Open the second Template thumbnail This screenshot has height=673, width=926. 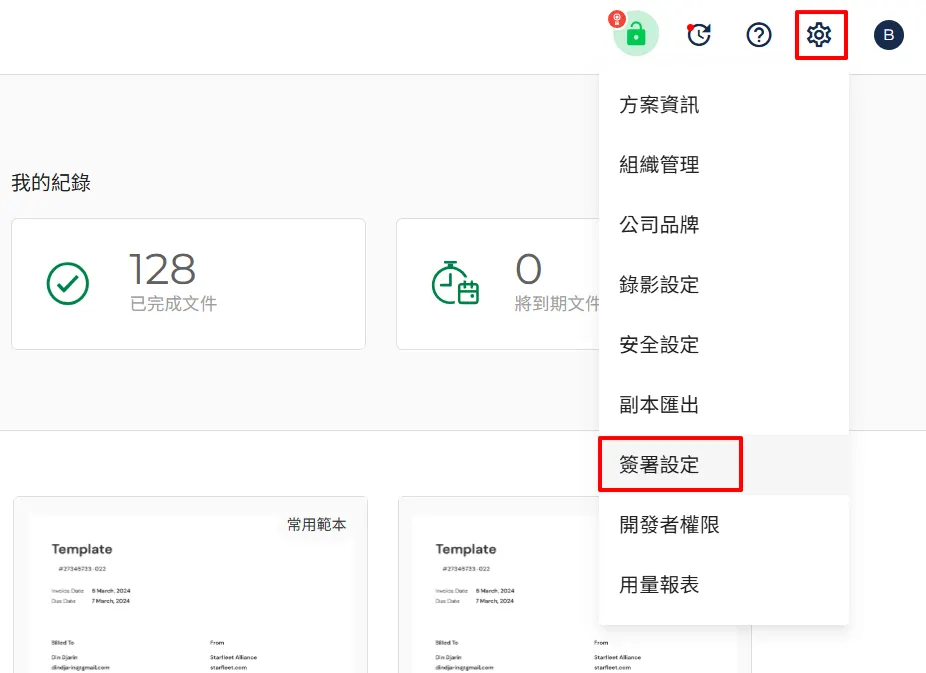[x=500, y=590]
